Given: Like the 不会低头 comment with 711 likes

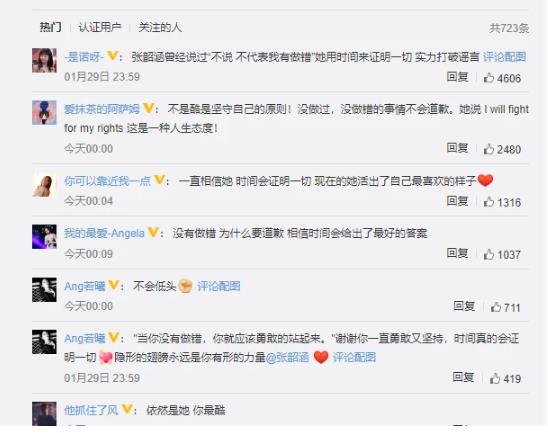Looking at the screenshot, I should [x=496, y=307].
